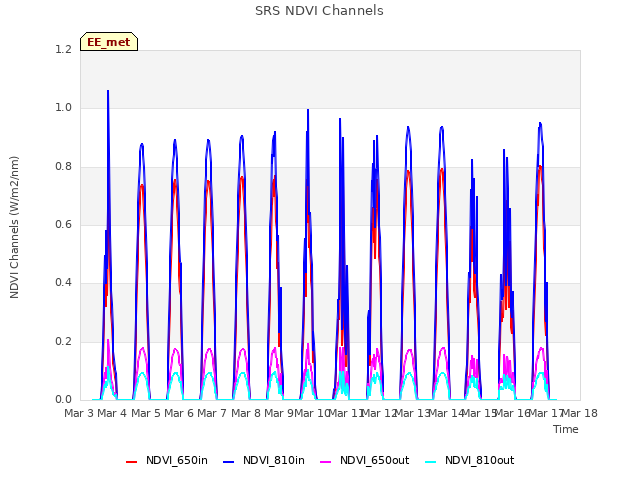Toggle NDVI_810in legend entry
The height and width of the screenshot is (480, 640).
coord(264,461)
